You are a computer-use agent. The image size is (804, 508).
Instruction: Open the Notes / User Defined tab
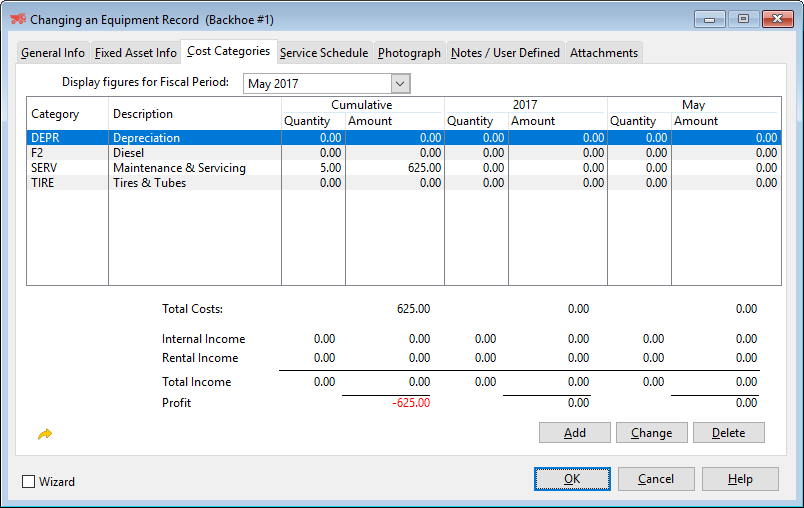(505, 53)
